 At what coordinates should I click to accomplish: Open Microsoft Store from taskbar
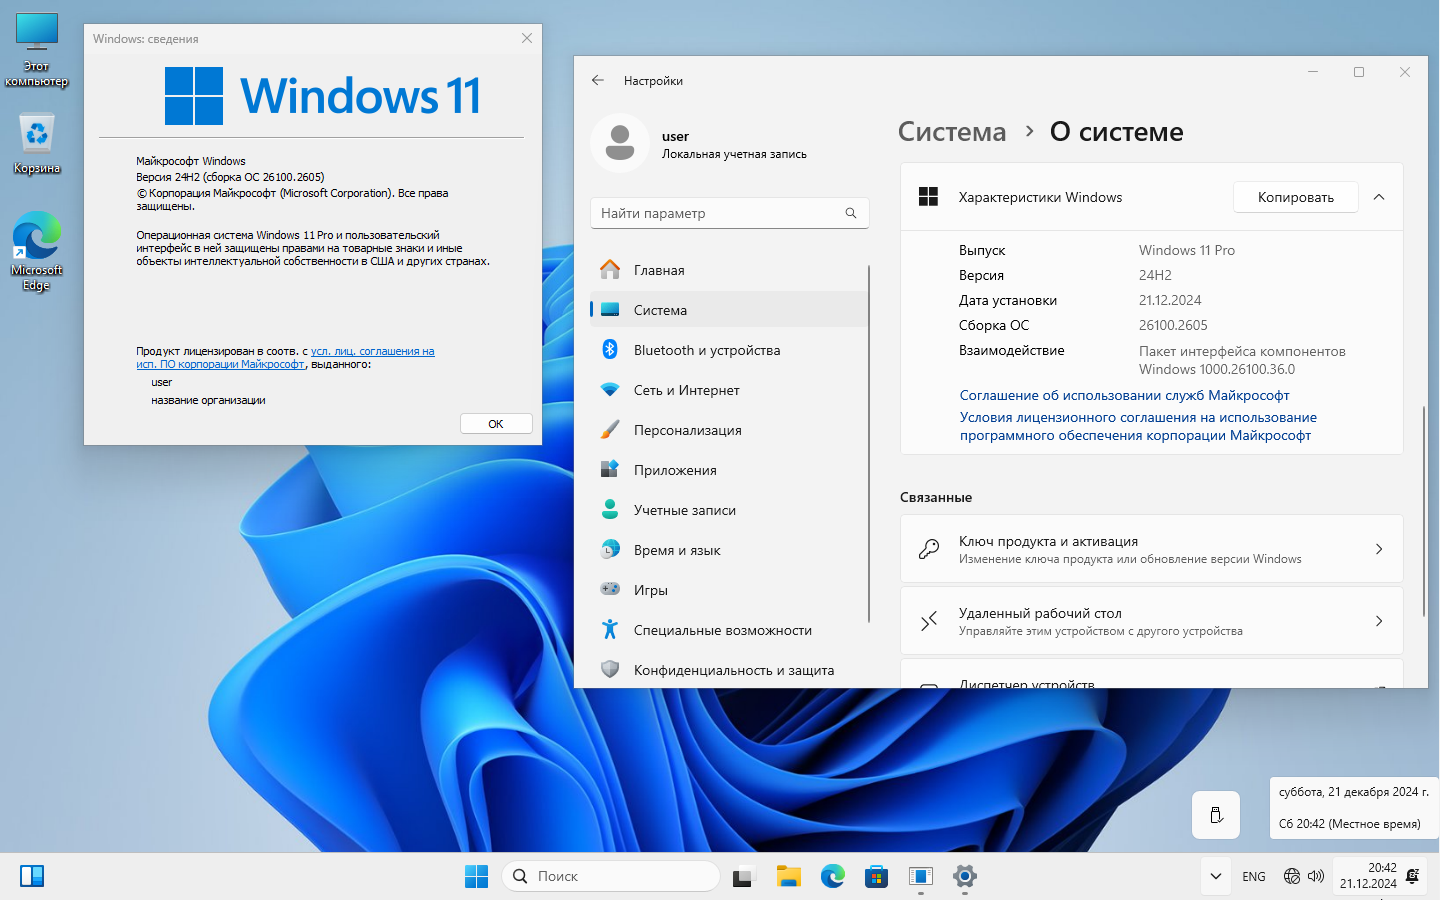point(876,876)
